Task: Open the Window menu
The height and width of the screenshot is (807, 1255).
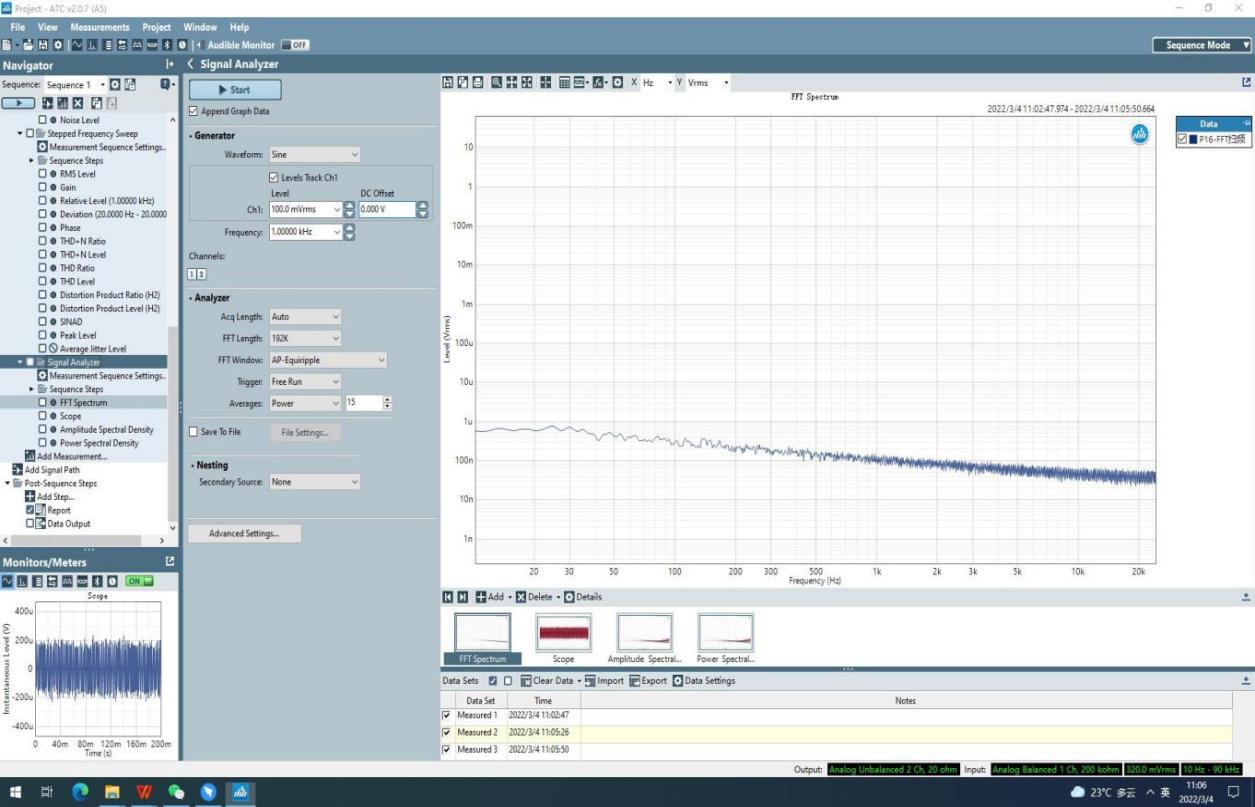Action: (201, 27)
